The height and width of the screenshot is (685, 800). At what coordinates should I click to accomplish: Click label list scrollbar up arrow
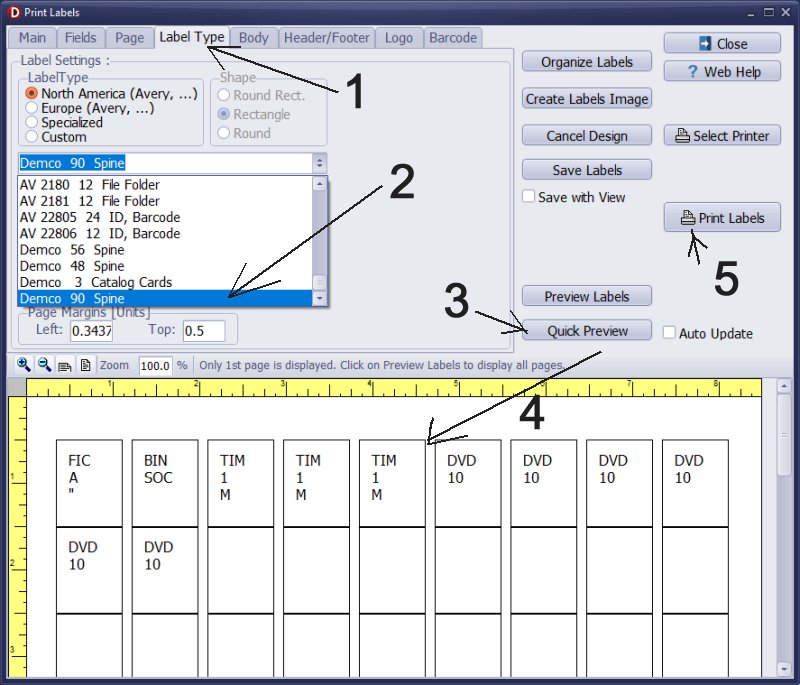(319, 184)
